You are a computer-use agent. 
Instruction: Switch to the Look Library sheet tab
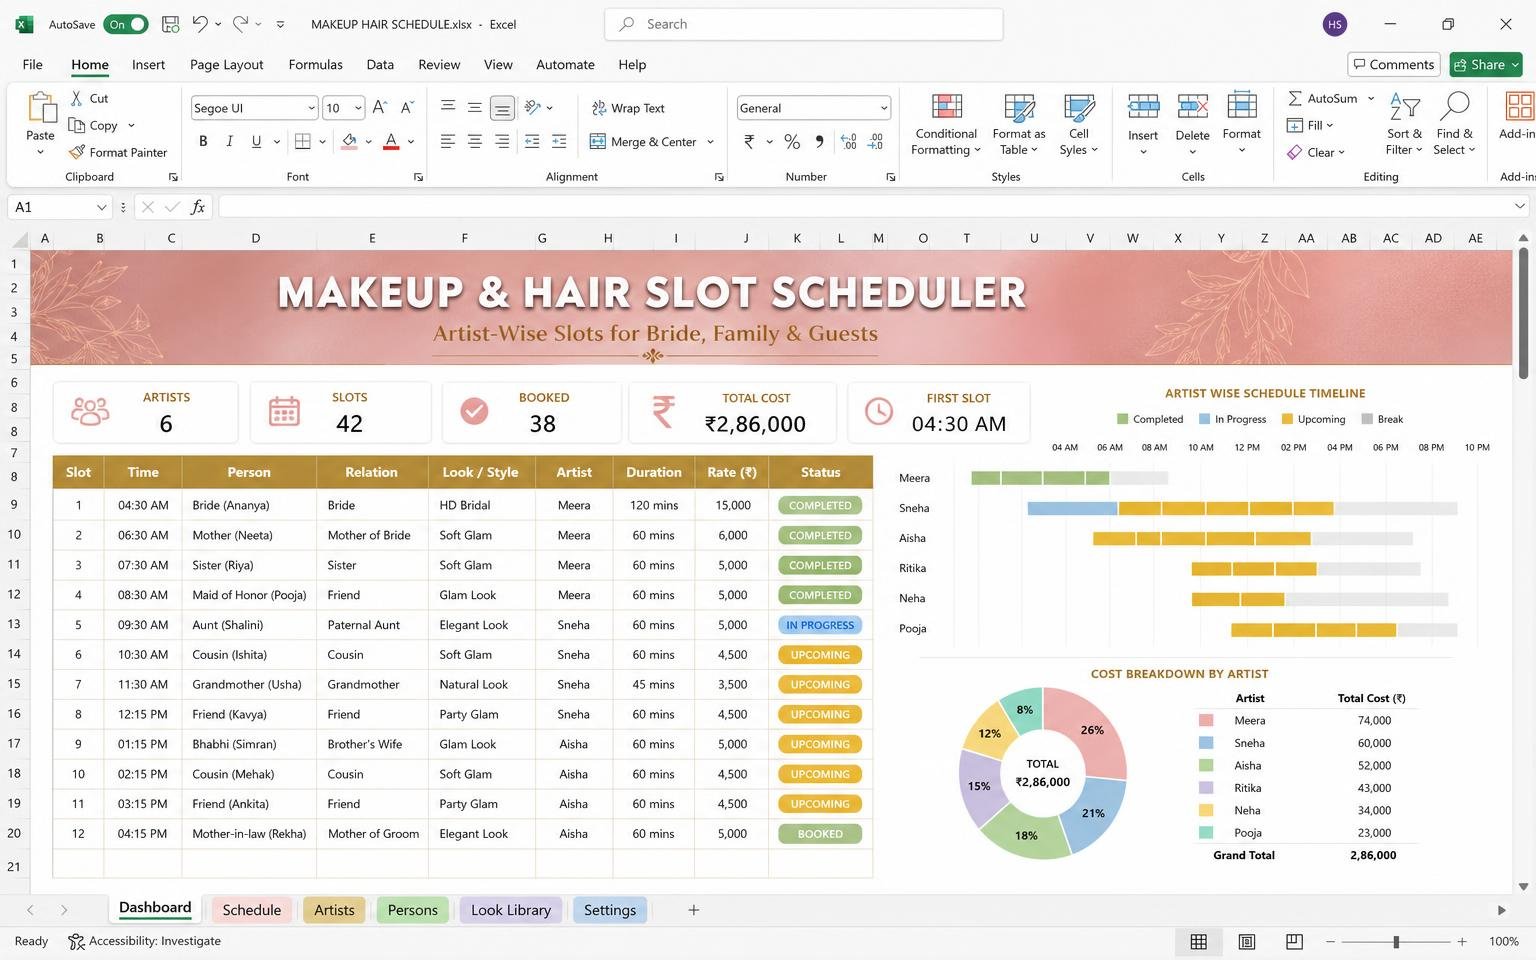[x=511, y=910]
